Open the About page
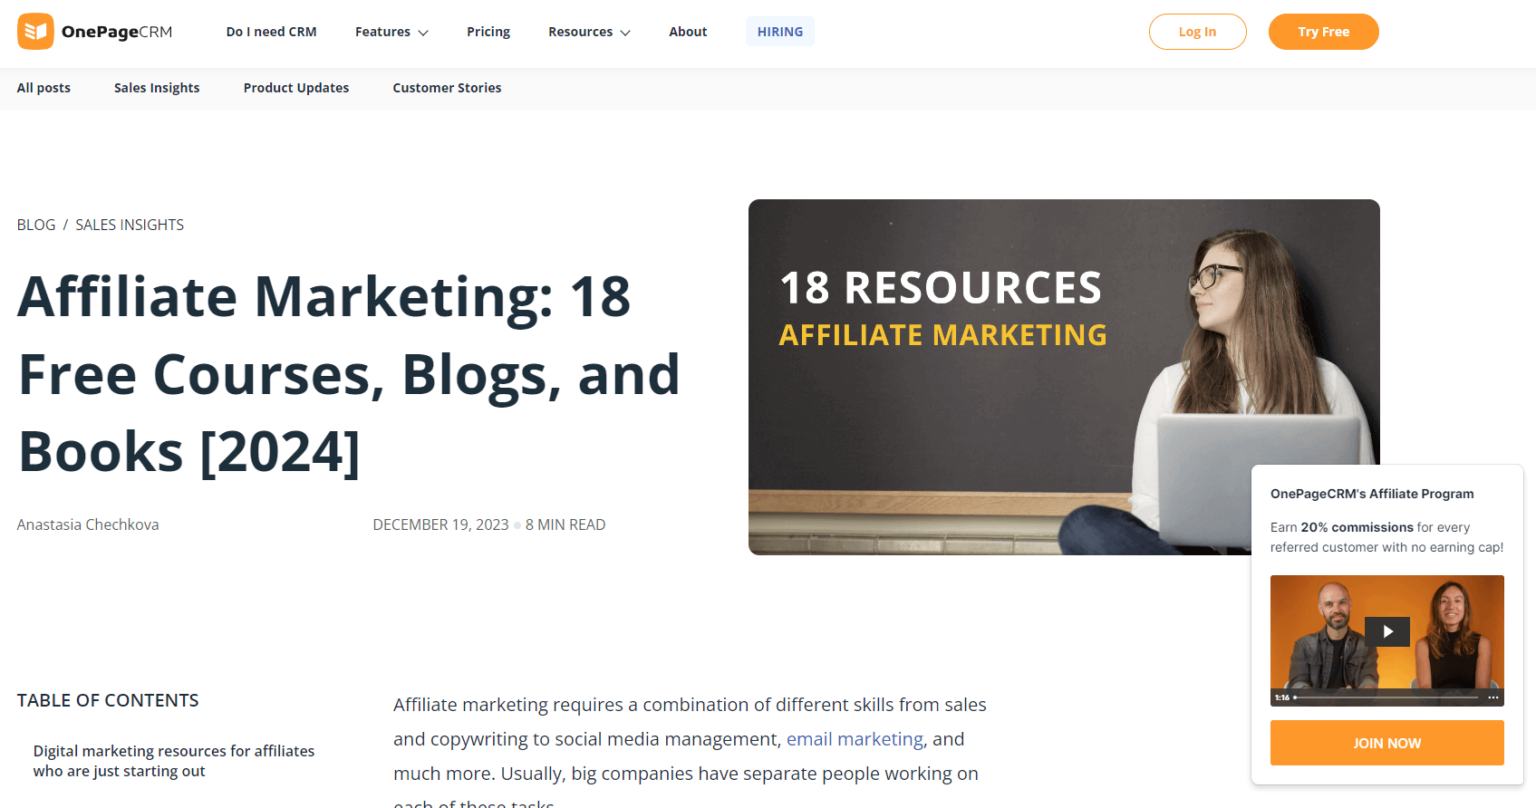Image resolution: width=1536 pixels, height=808 pixels. click(688, 31)
